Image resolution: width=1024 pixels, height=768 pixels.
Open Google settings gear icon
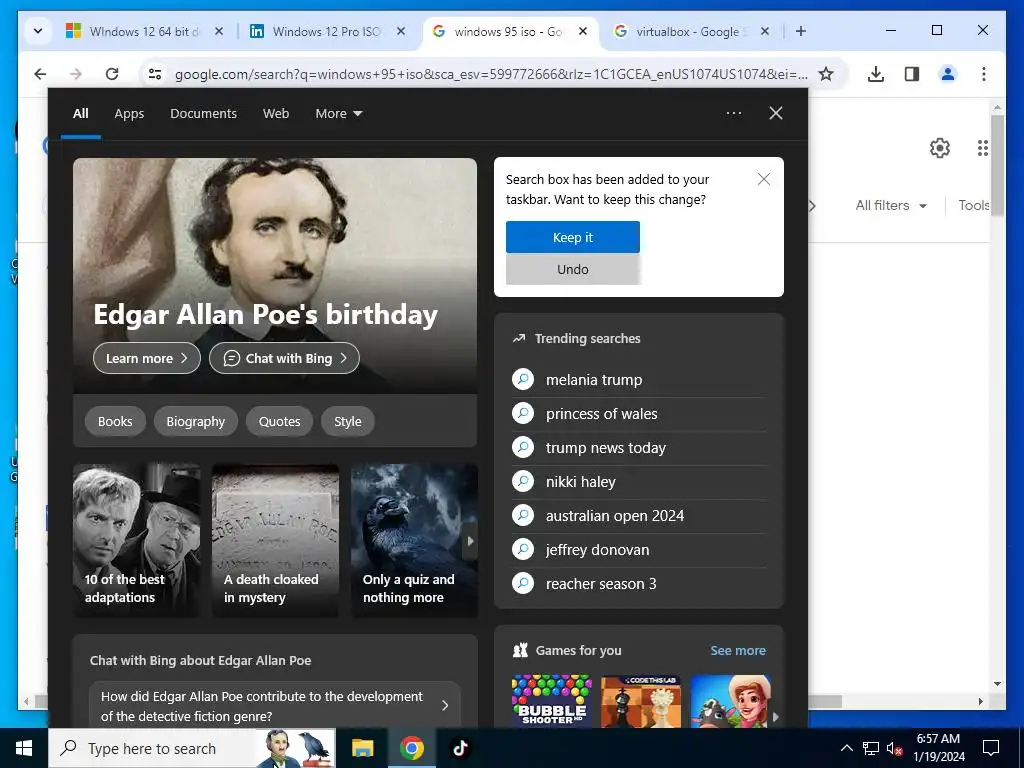[x=940, y=148]
